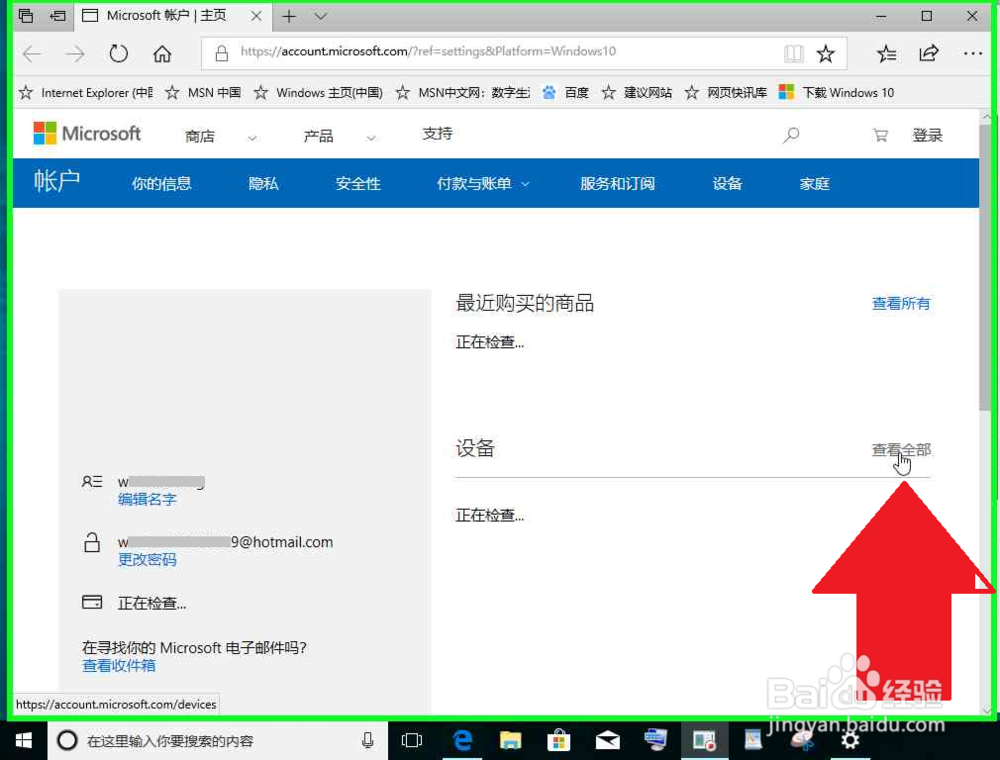This screenshot has width=1000, height=760.
Task: Switch to the 隐私 tab
Action: 263,184
